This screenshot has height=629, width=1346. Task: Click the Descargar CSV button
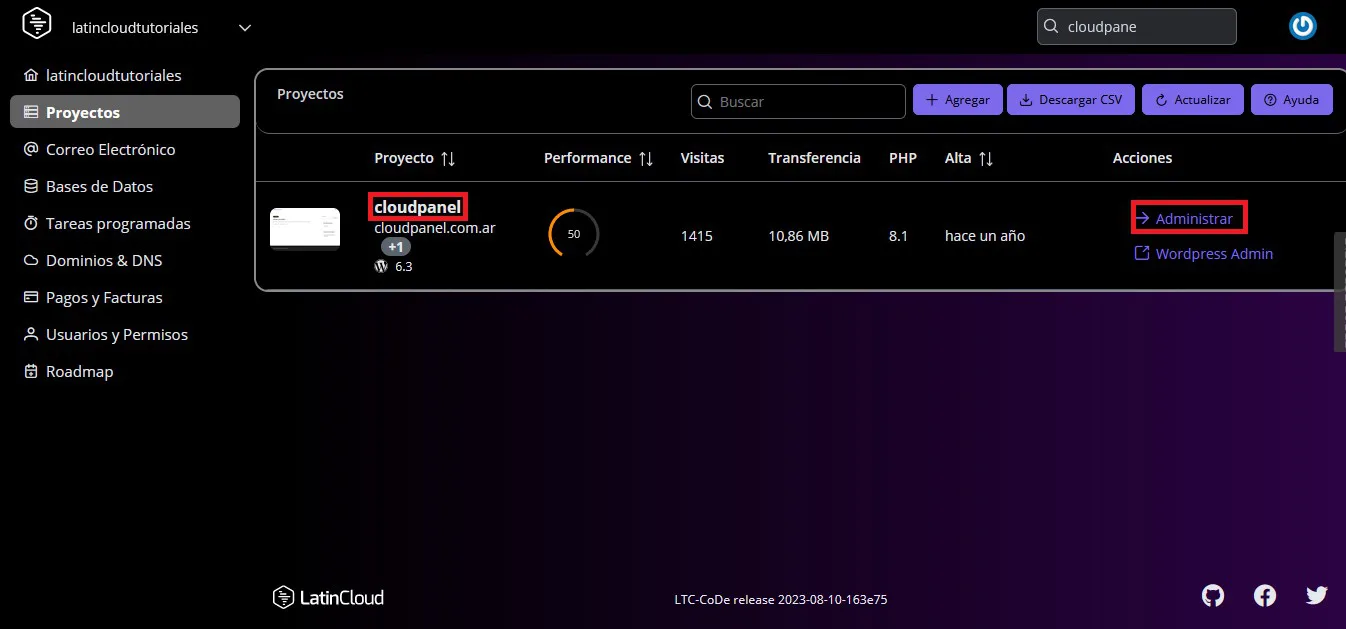[x=1070, y=100]
